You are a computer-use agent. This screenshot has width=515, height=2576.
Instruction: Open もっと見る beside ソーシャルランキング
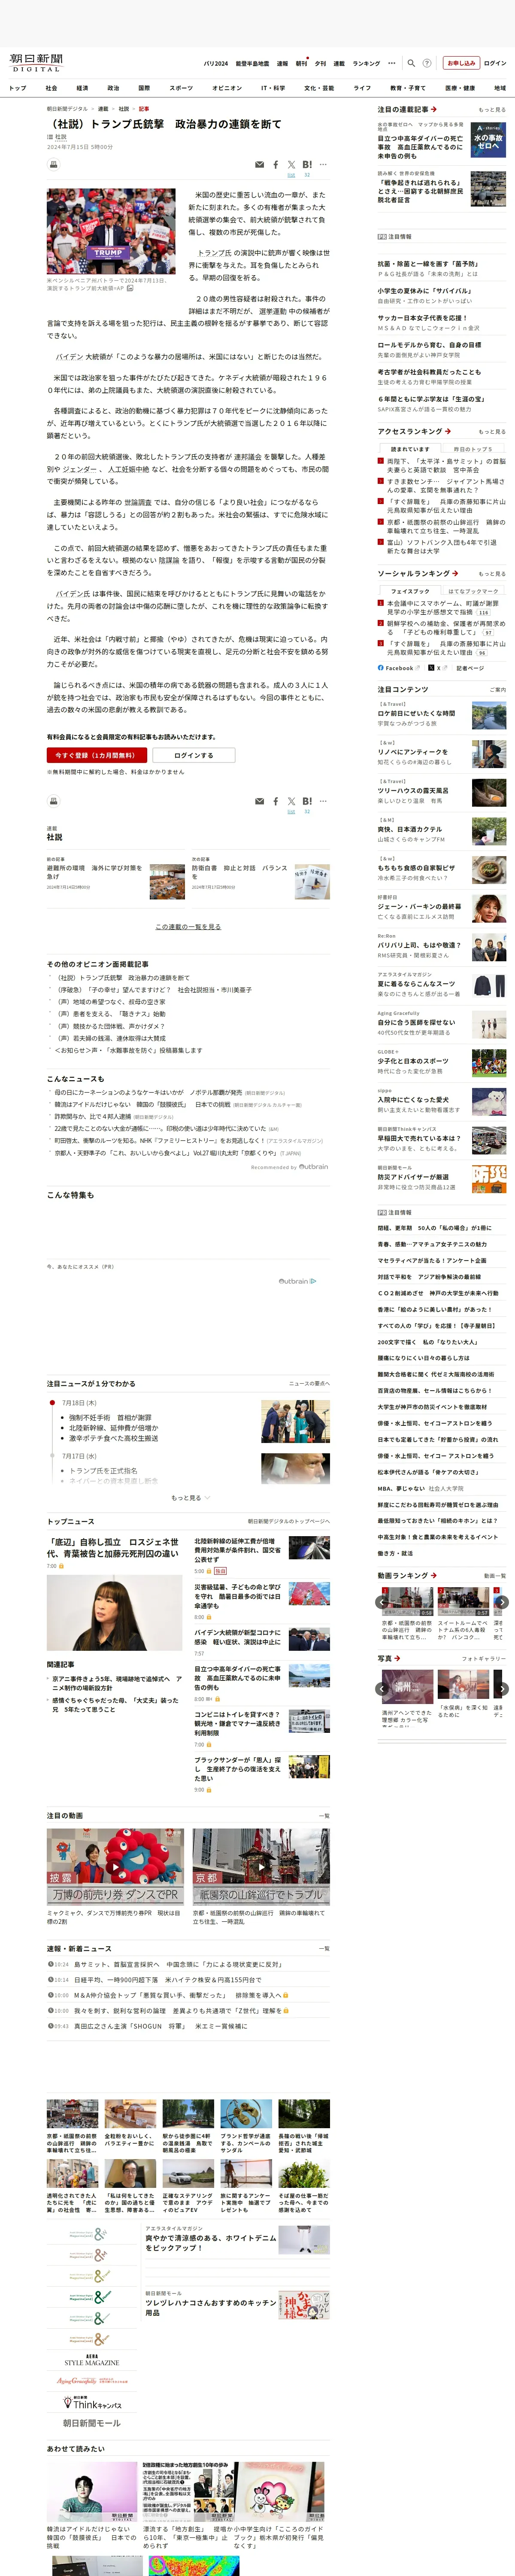click(492, 574)
